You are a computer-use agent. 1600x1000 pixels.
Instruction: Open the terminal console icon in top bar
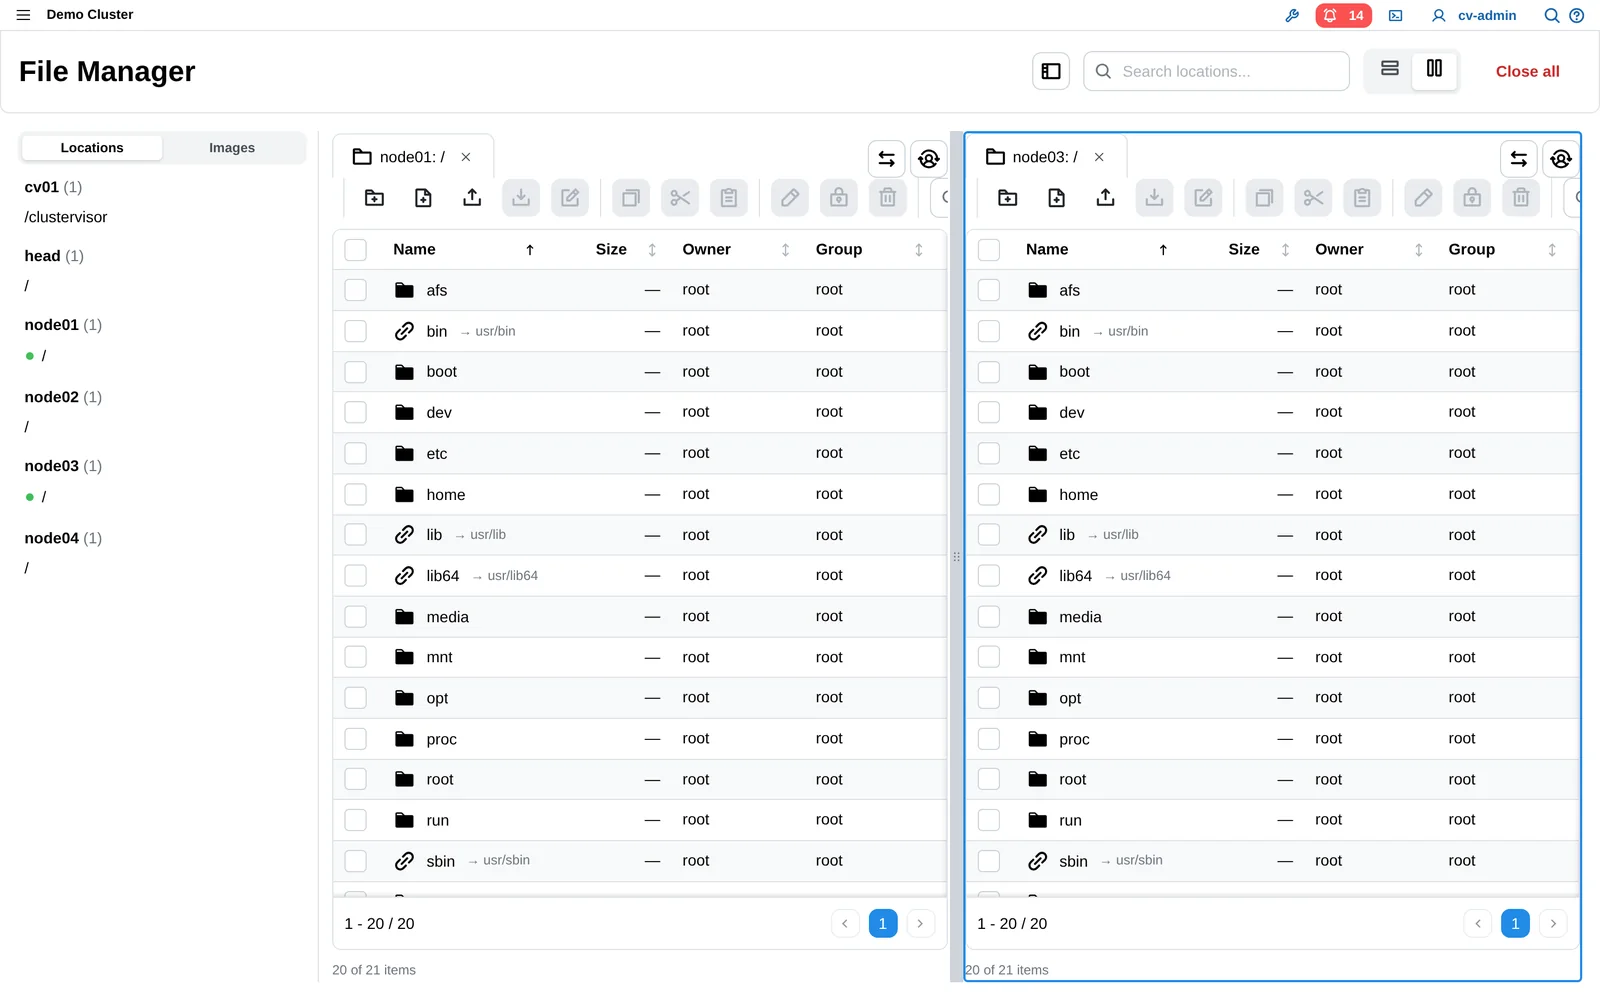coord(1396,15)
